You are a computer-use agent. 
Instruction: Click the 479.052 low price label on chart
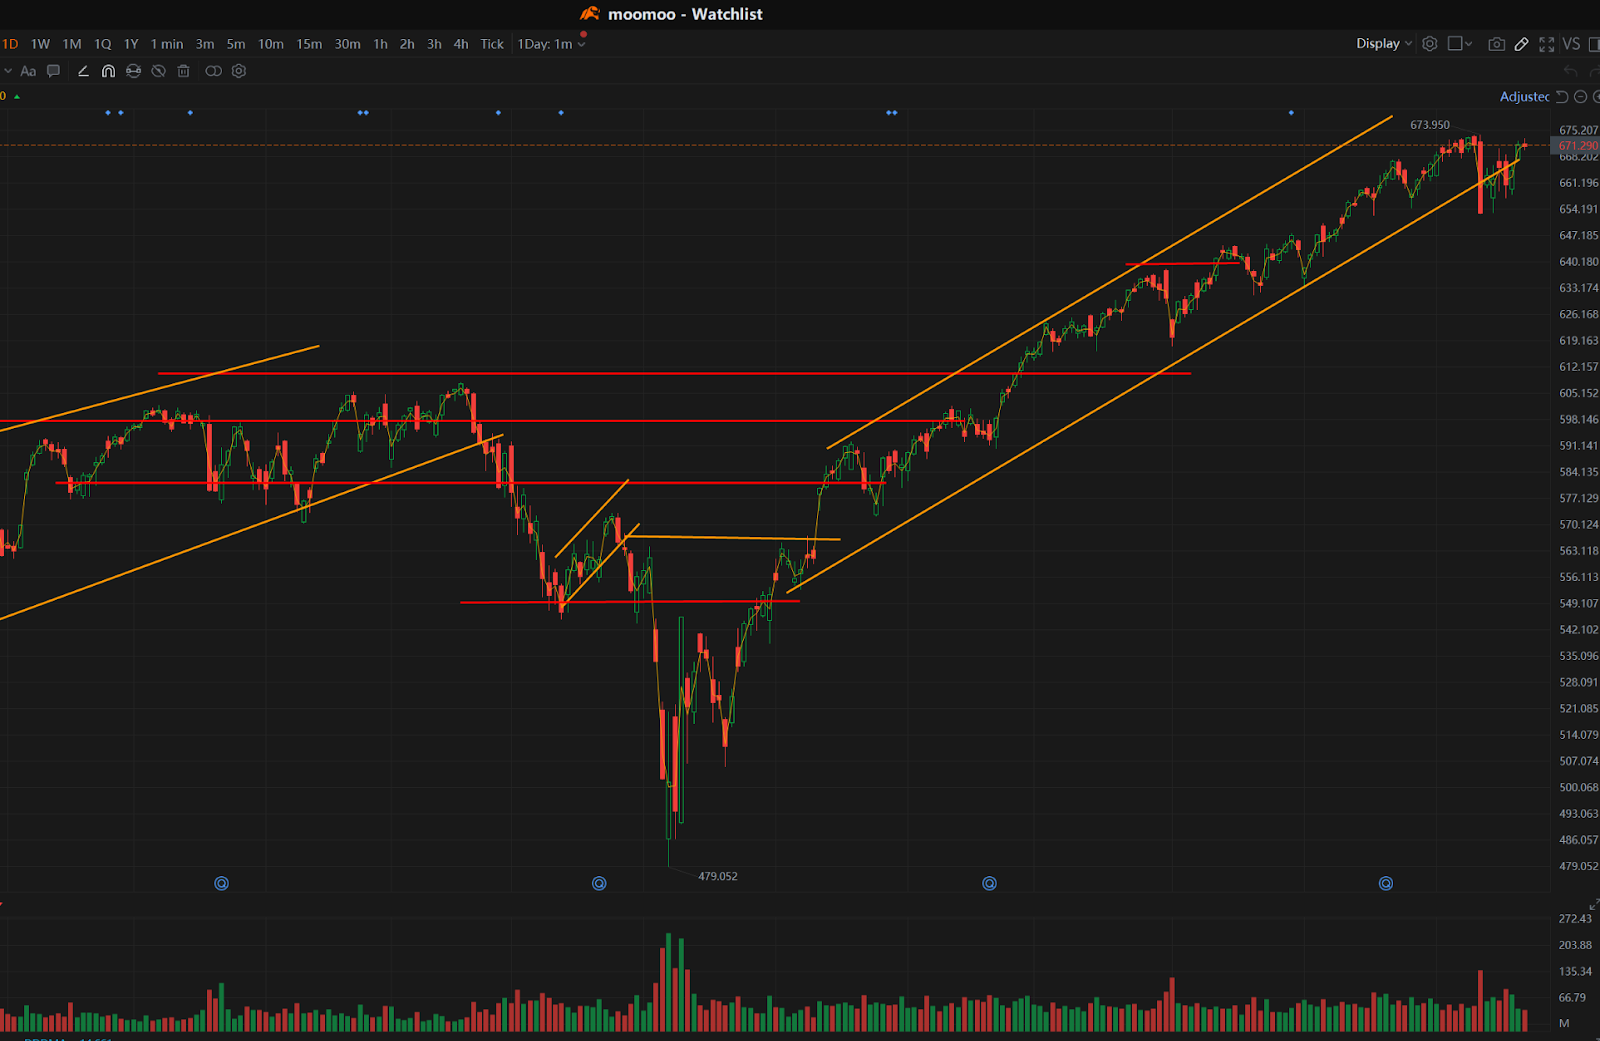[x=718, y=876]
